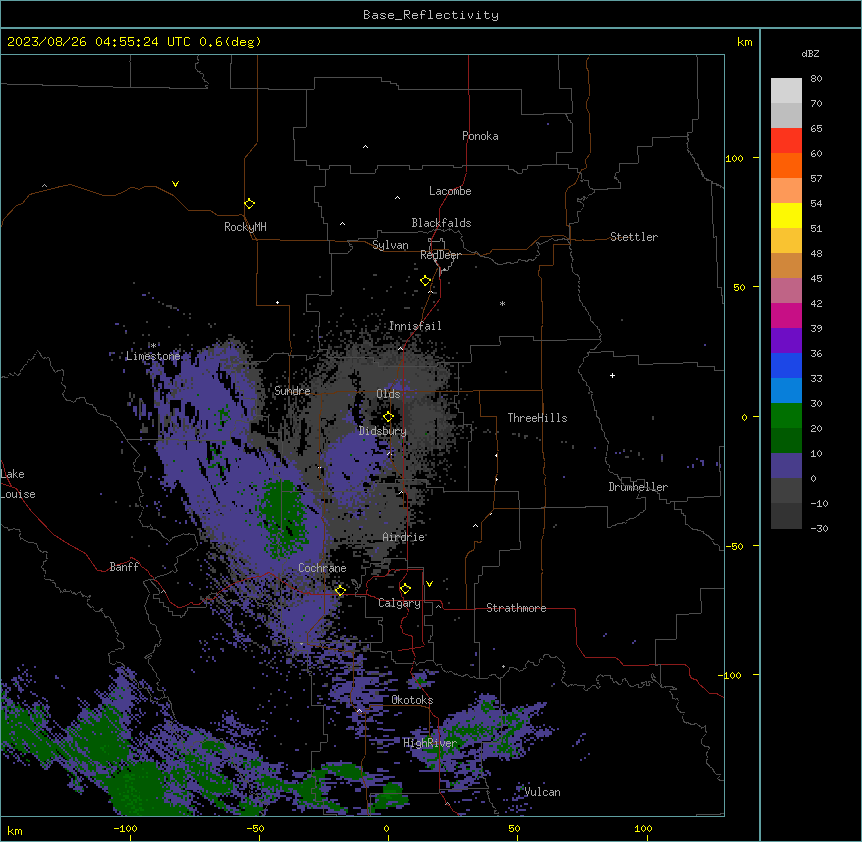Click the Limestone label

pyautogui.click(x=153, y=356)
